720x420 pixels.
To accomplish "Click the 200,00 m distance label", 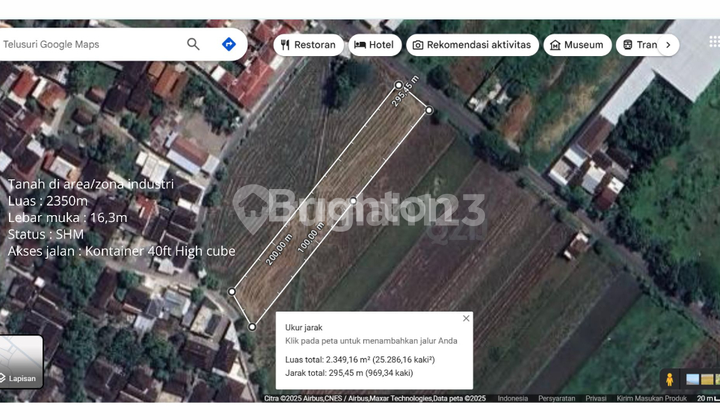I will (x=279, y=249).
